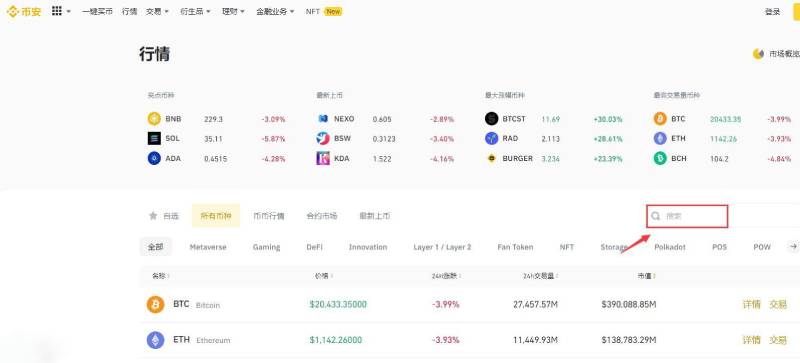The height and width of the screenshot is (363, 800).
Task: Sort table by 价格 column
Action: 324,276
